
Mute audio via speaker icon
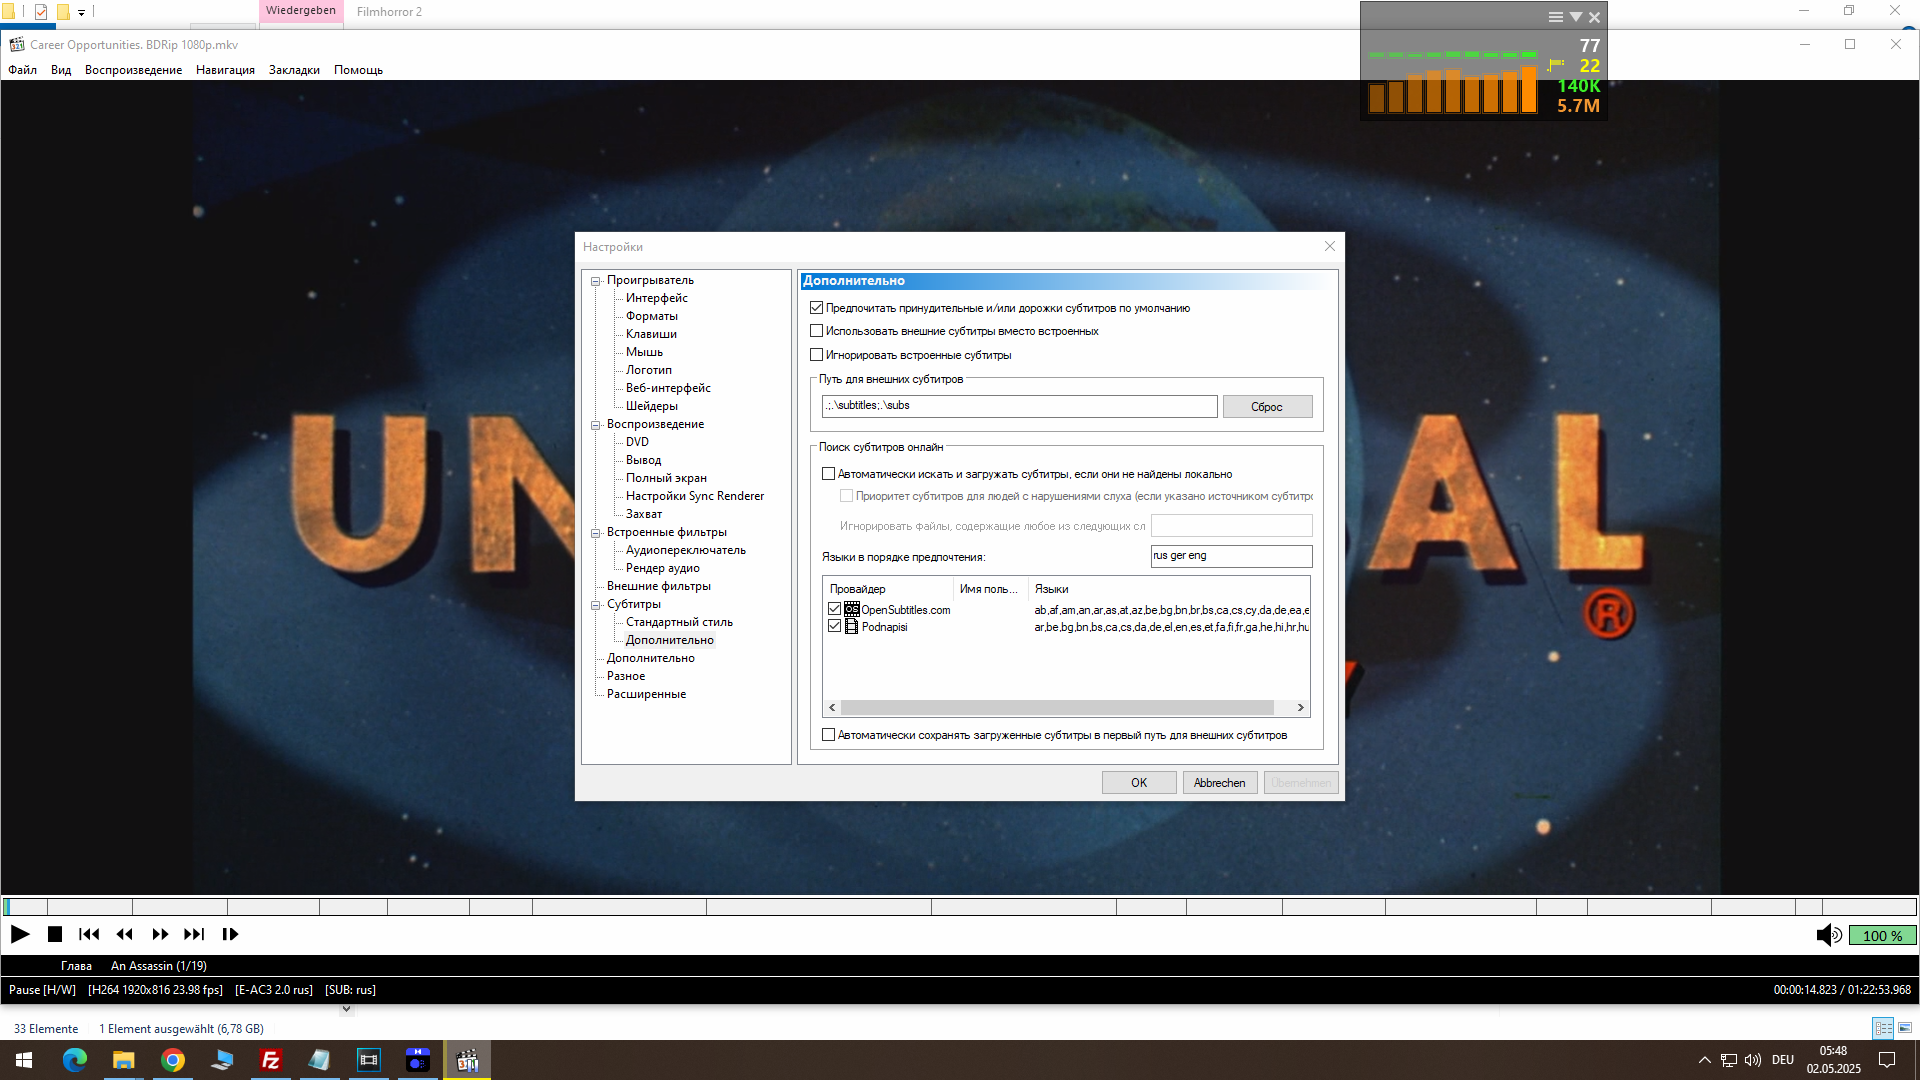tap(1829, 935)
